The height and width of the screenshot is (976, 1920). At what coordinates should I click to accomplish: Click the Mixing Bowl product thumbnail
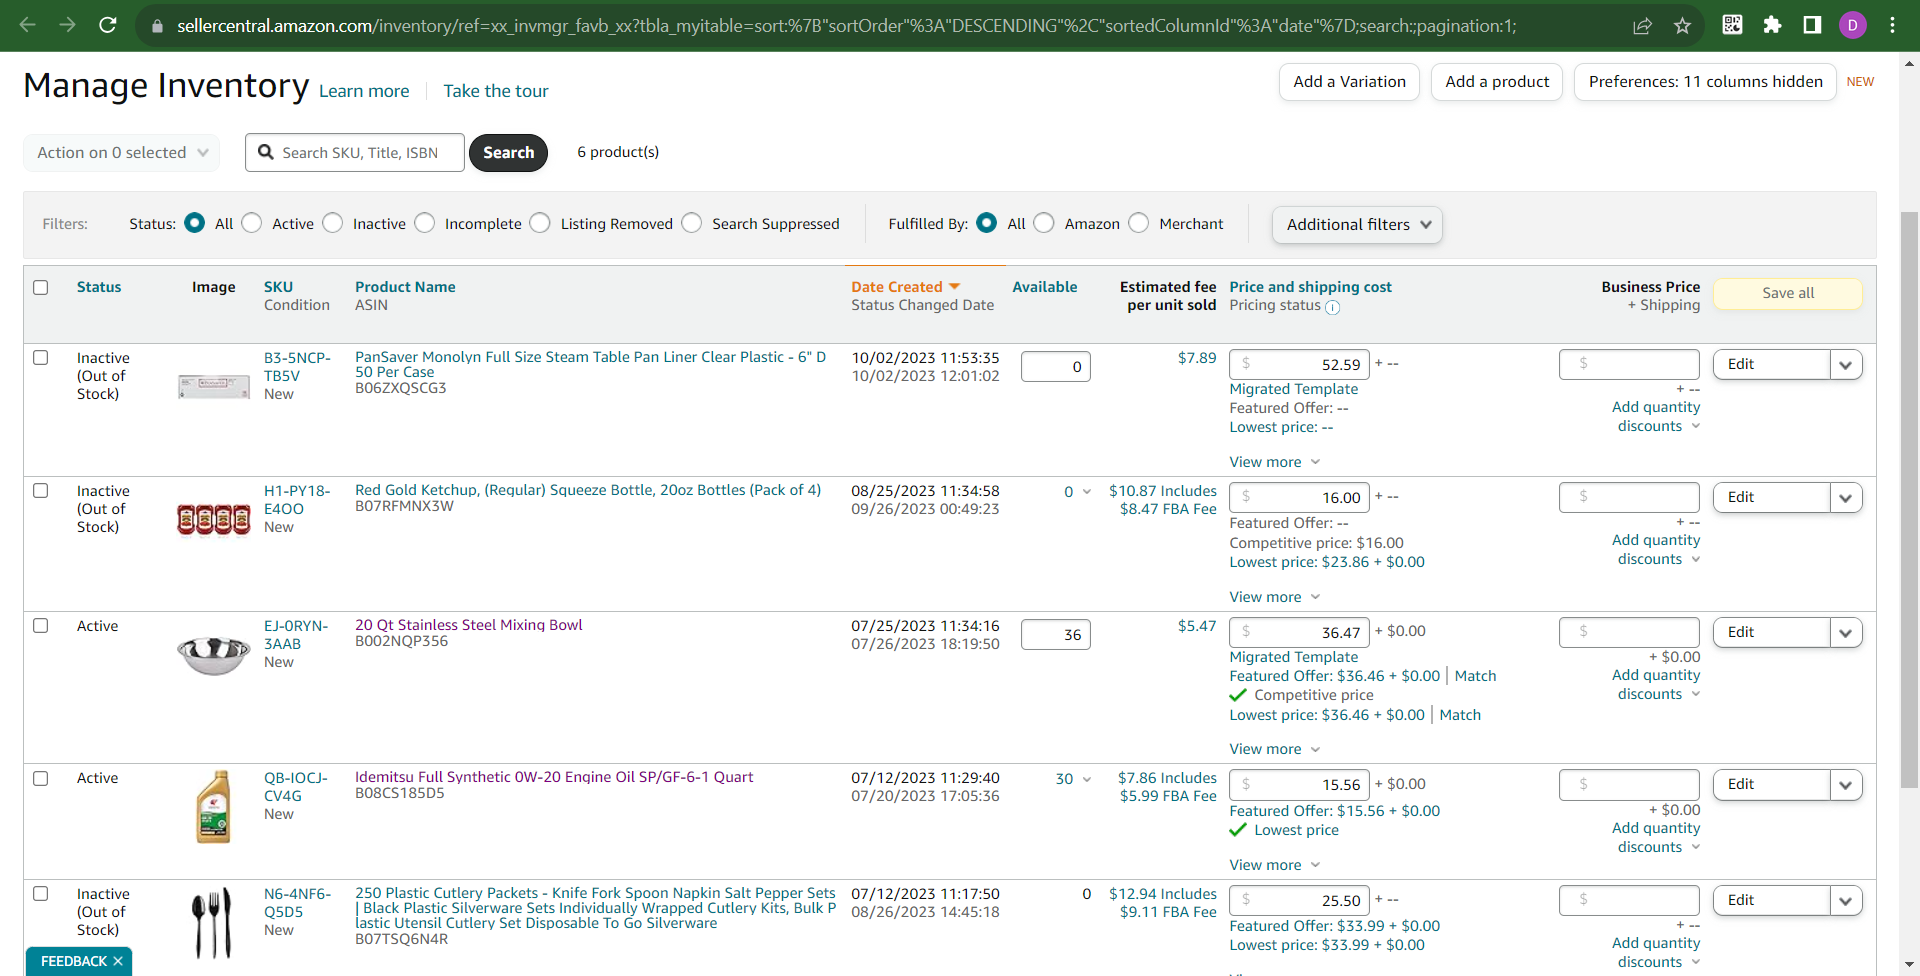214,655
